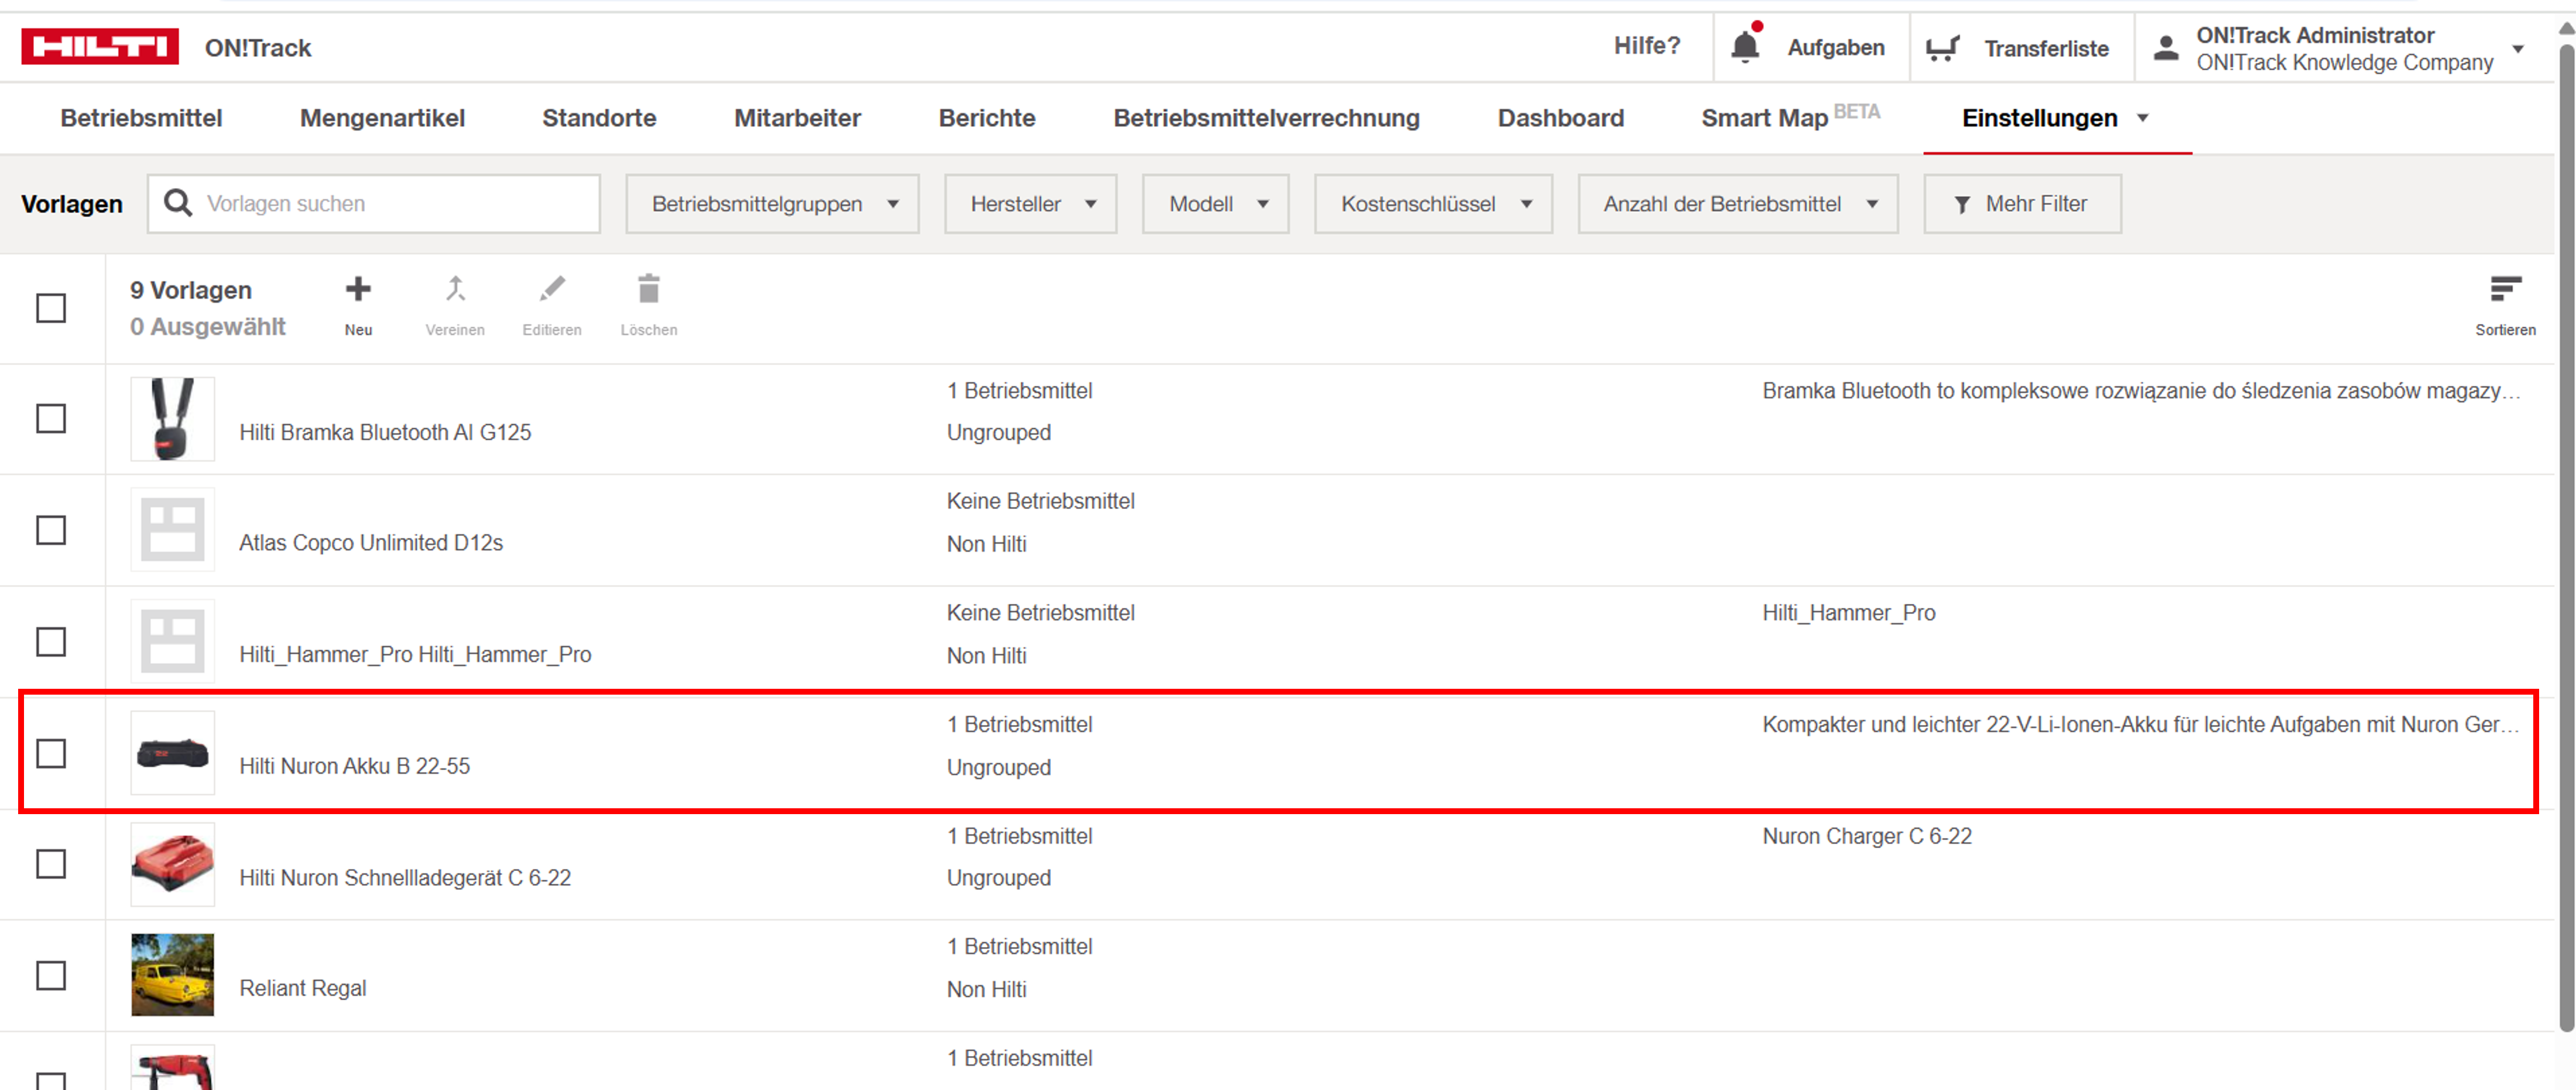Select 'Hilti Nuron Schnellladegerät C 6-22' name
2576x1090 pixels.
tap(405, 878)
